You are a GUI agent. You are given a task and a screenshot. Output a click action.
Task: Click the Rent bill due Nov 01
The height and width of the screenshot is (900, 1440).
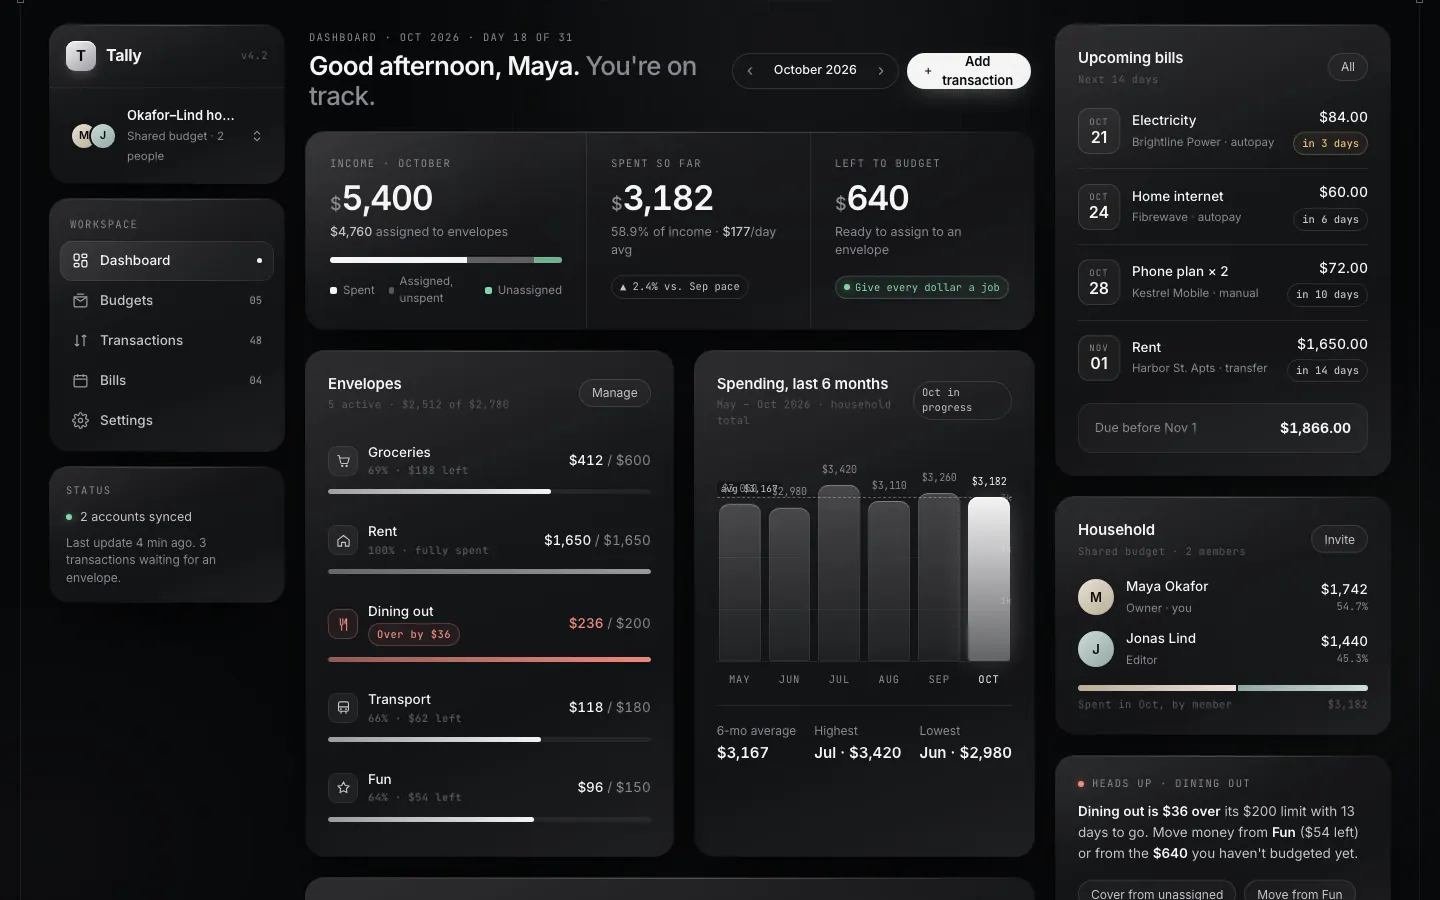tap(1223, 358)
